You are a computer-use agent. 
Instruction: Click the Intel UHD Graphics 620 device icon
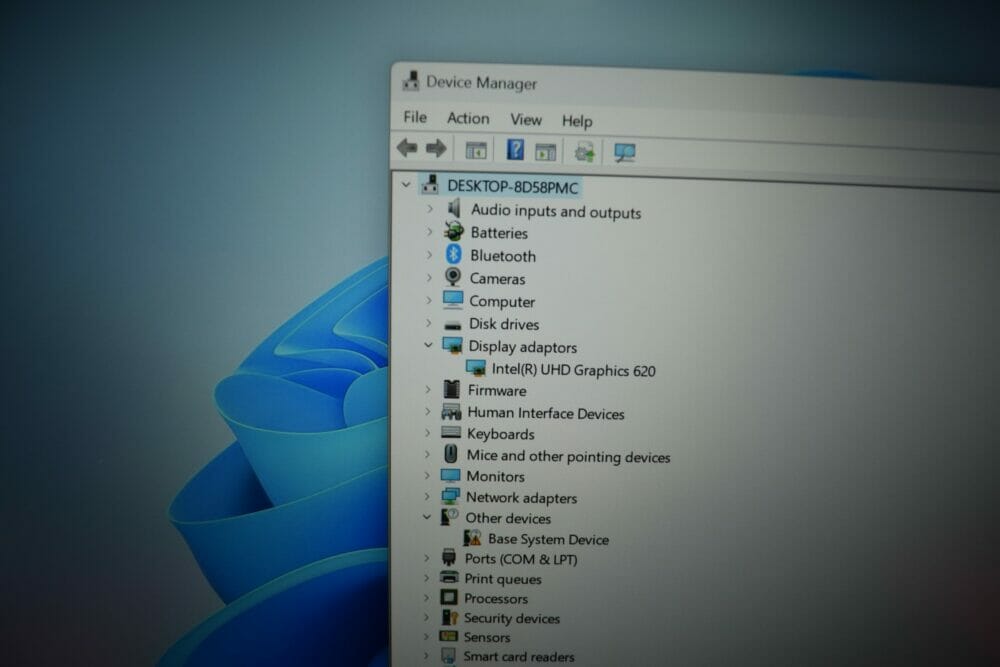[x=476, y=368]
